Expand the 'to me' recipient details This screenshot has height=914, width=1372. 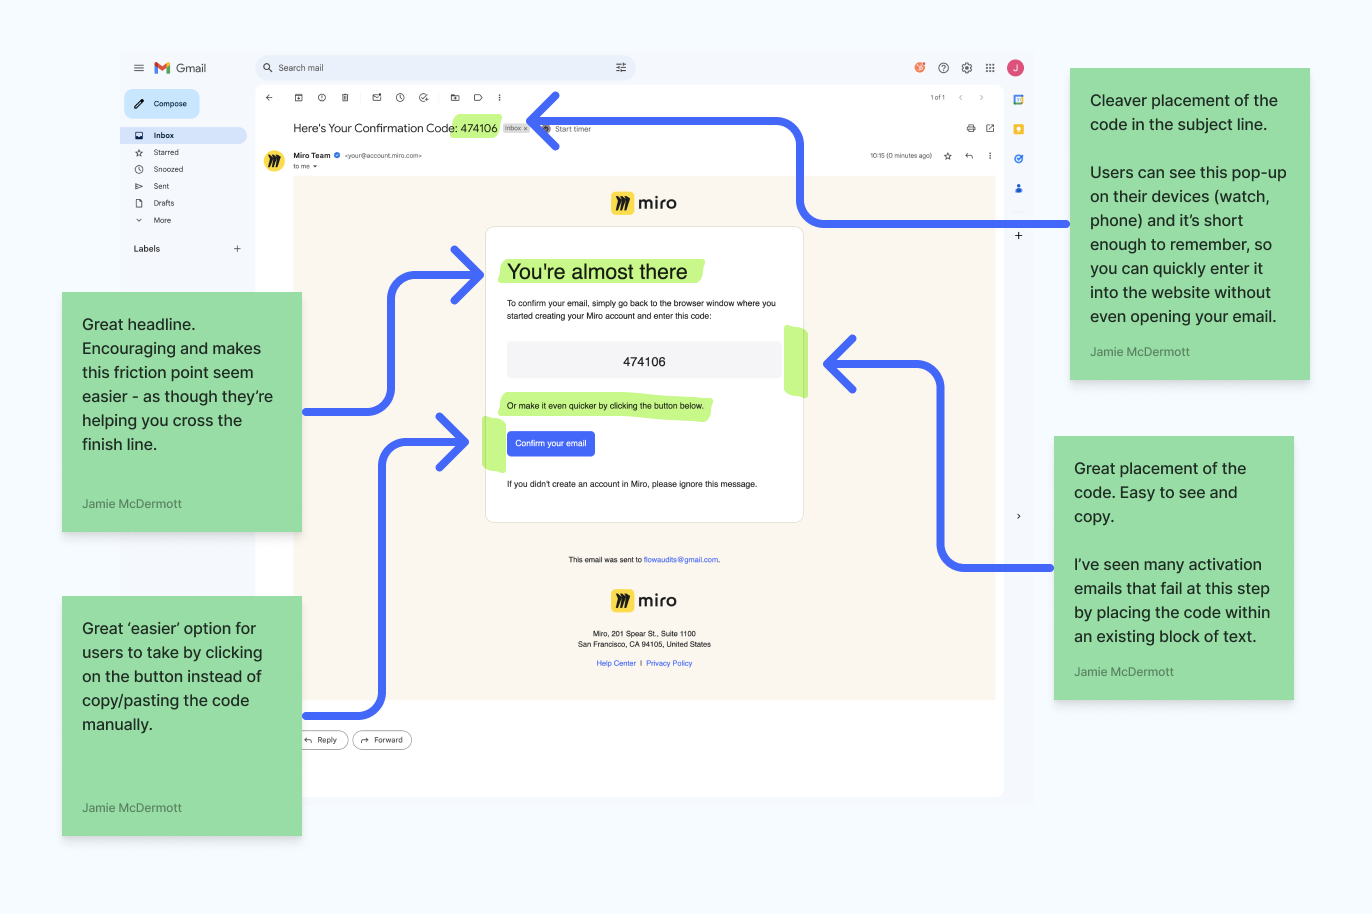coord(303,165)
